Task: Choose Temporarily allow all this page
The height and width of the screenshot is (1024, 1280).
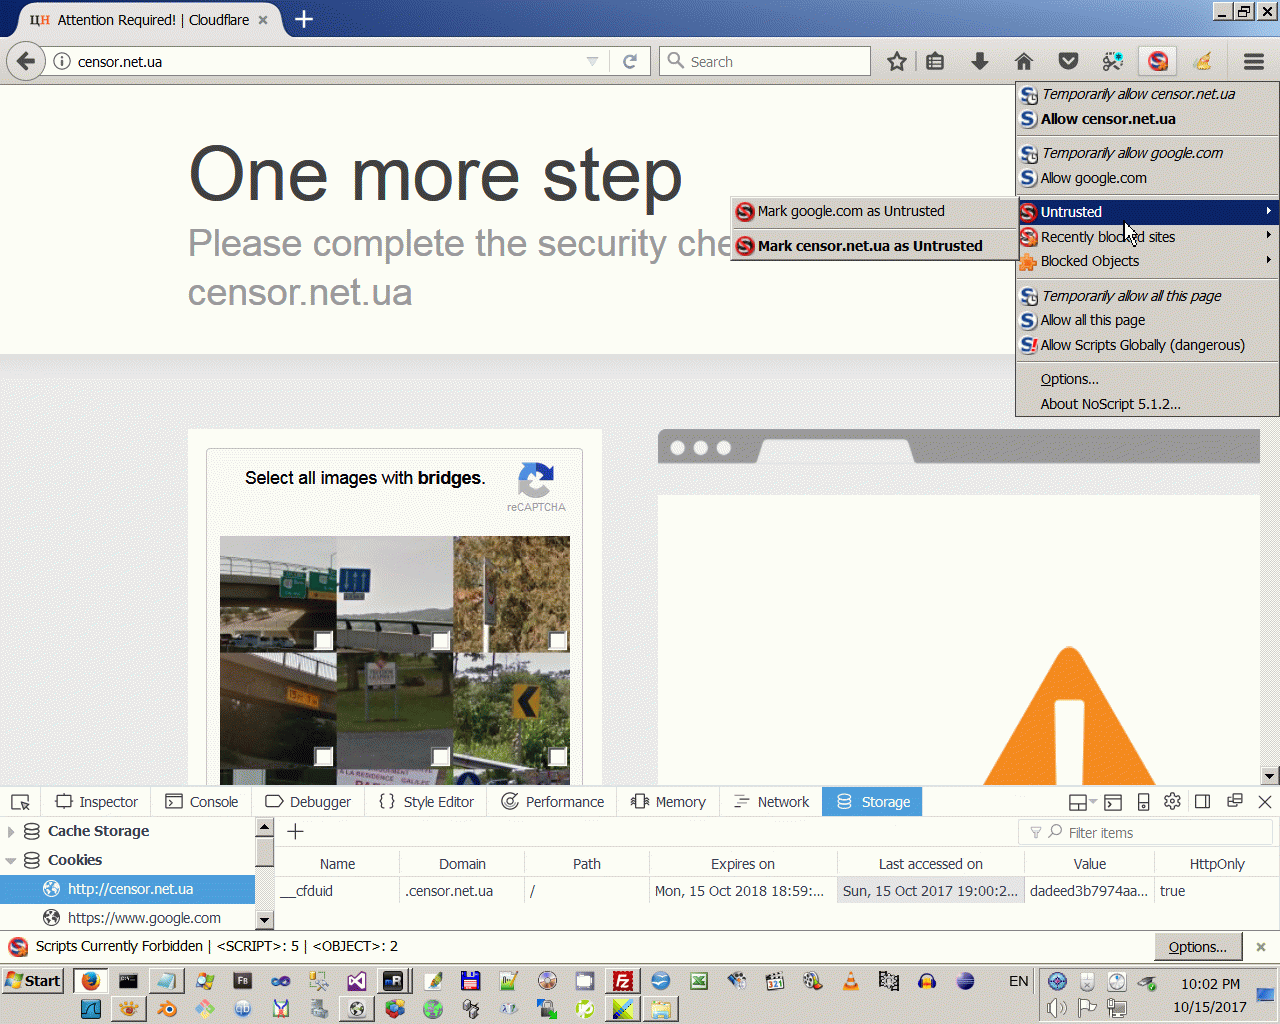Action: [x=1147, y=296]
